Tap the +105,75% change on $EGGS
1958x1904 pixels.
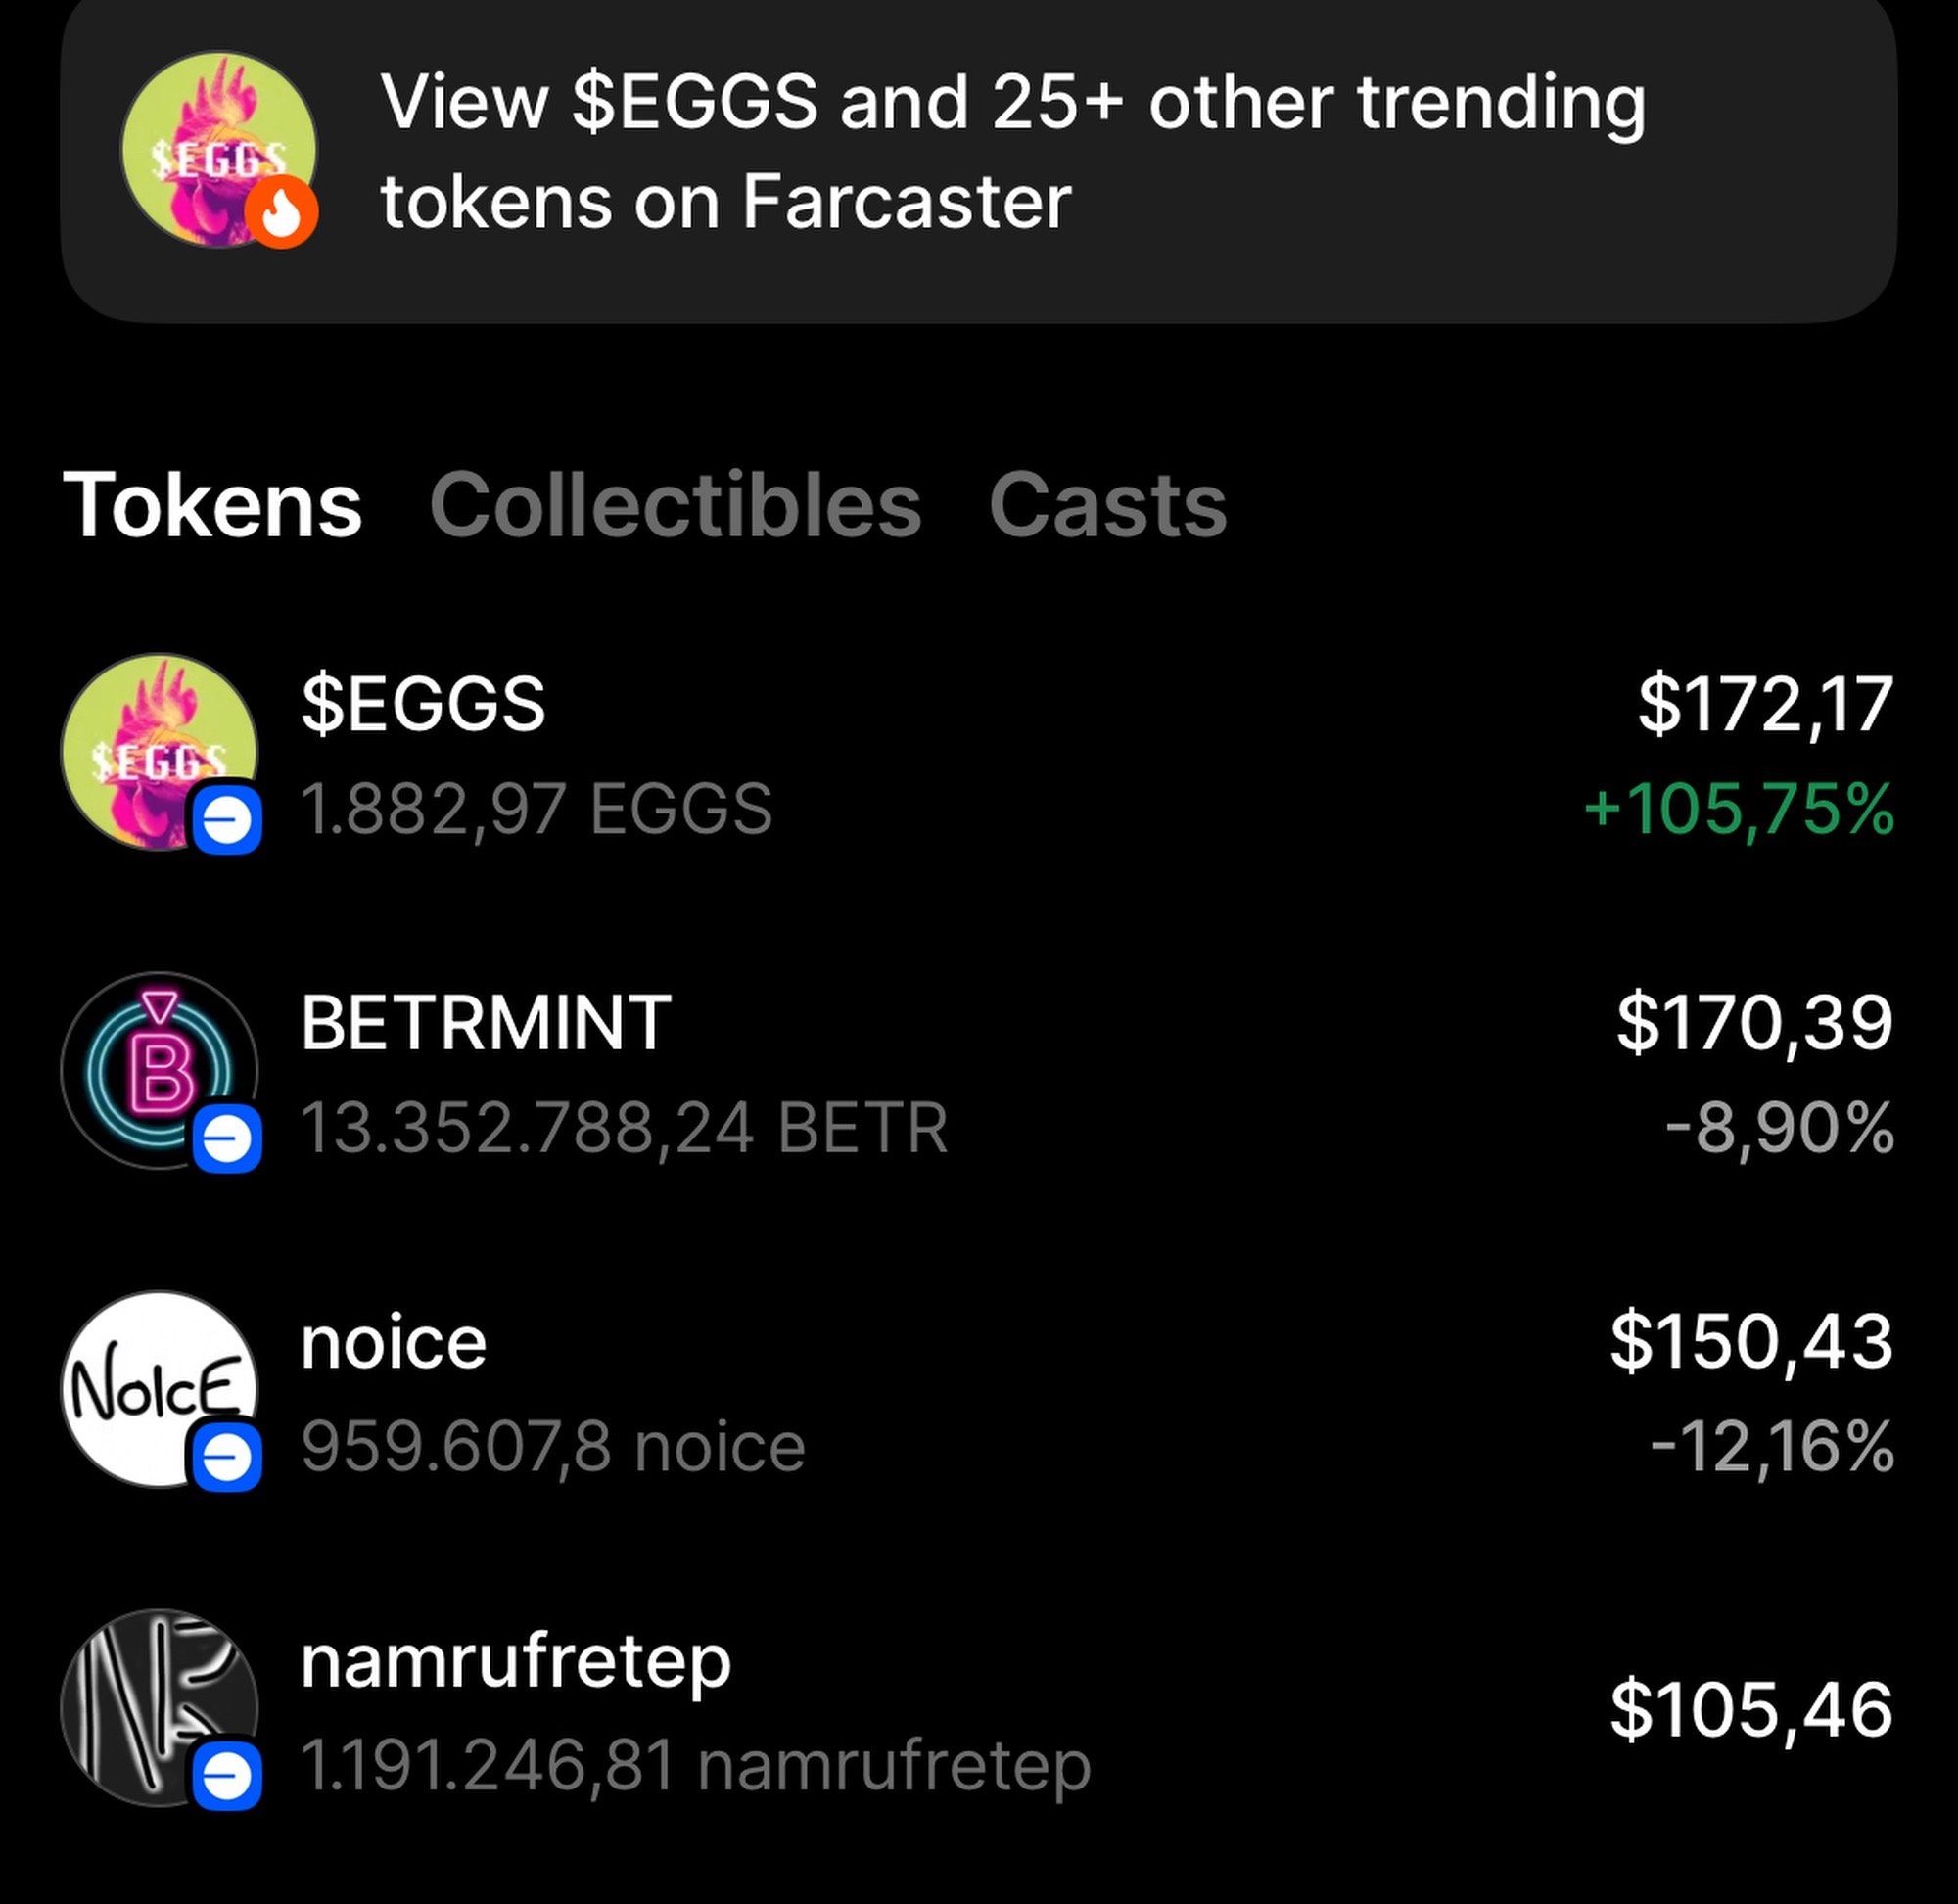click(x=1738, y=808)
